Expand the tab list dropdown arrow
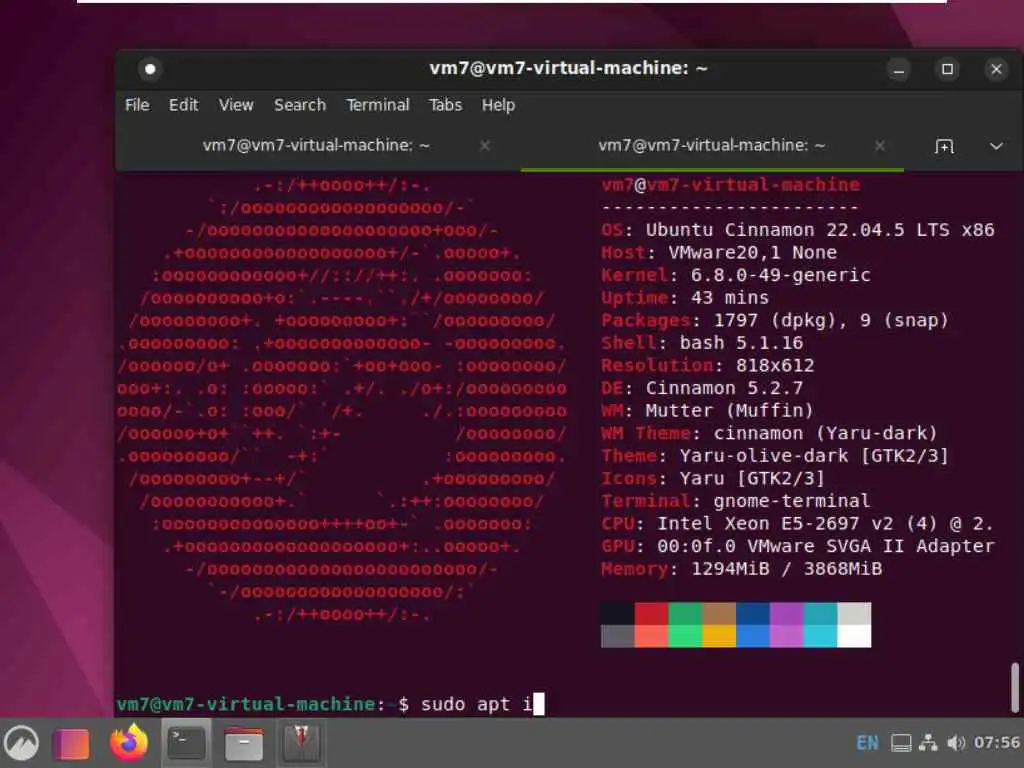1024x768 pixels. (996, 146)
